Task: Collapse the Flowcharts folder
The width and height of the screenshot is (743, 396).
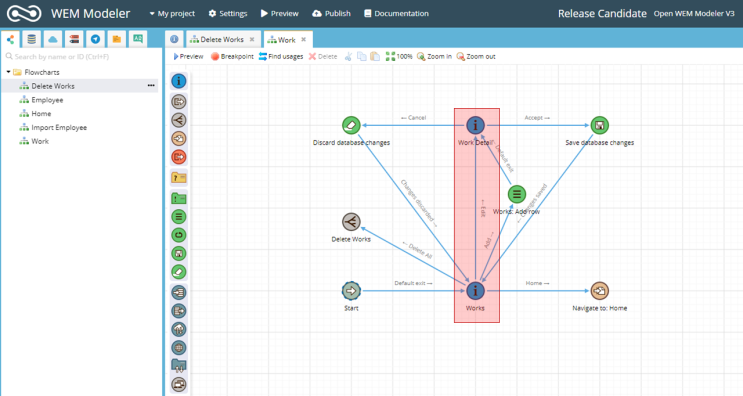Action: pyautogui.click(x=8, y=72)
